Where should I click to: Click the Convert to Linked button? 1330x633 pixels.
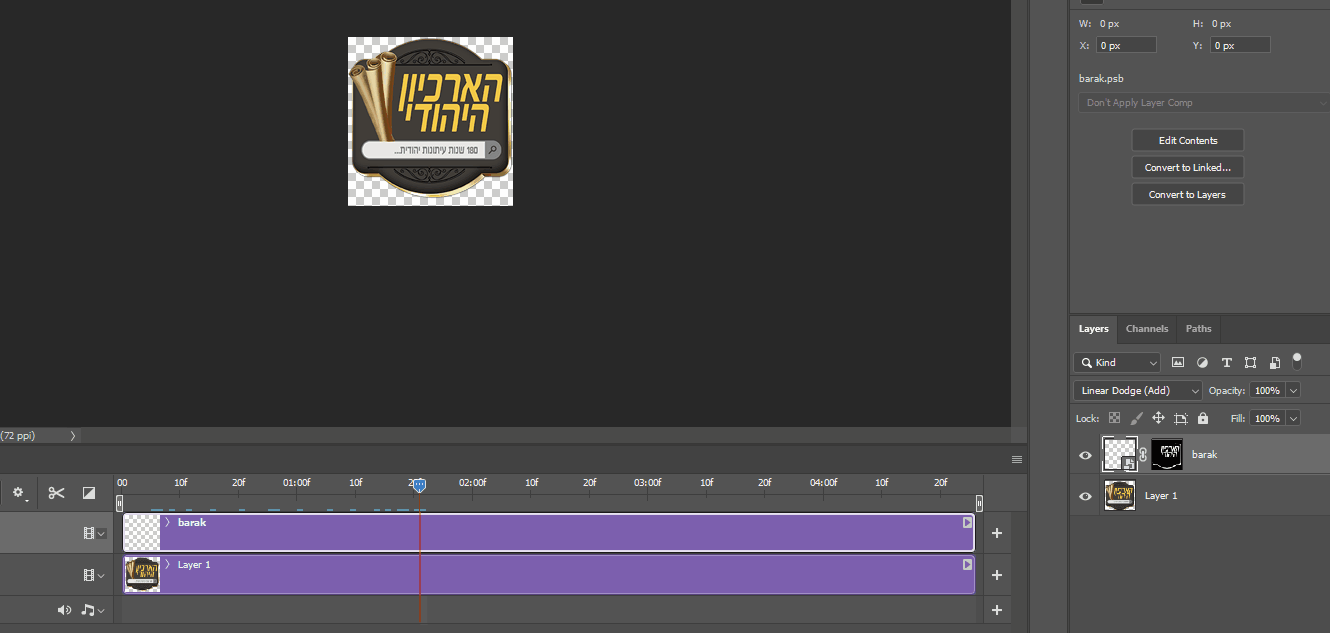[x=1188, y=167]
